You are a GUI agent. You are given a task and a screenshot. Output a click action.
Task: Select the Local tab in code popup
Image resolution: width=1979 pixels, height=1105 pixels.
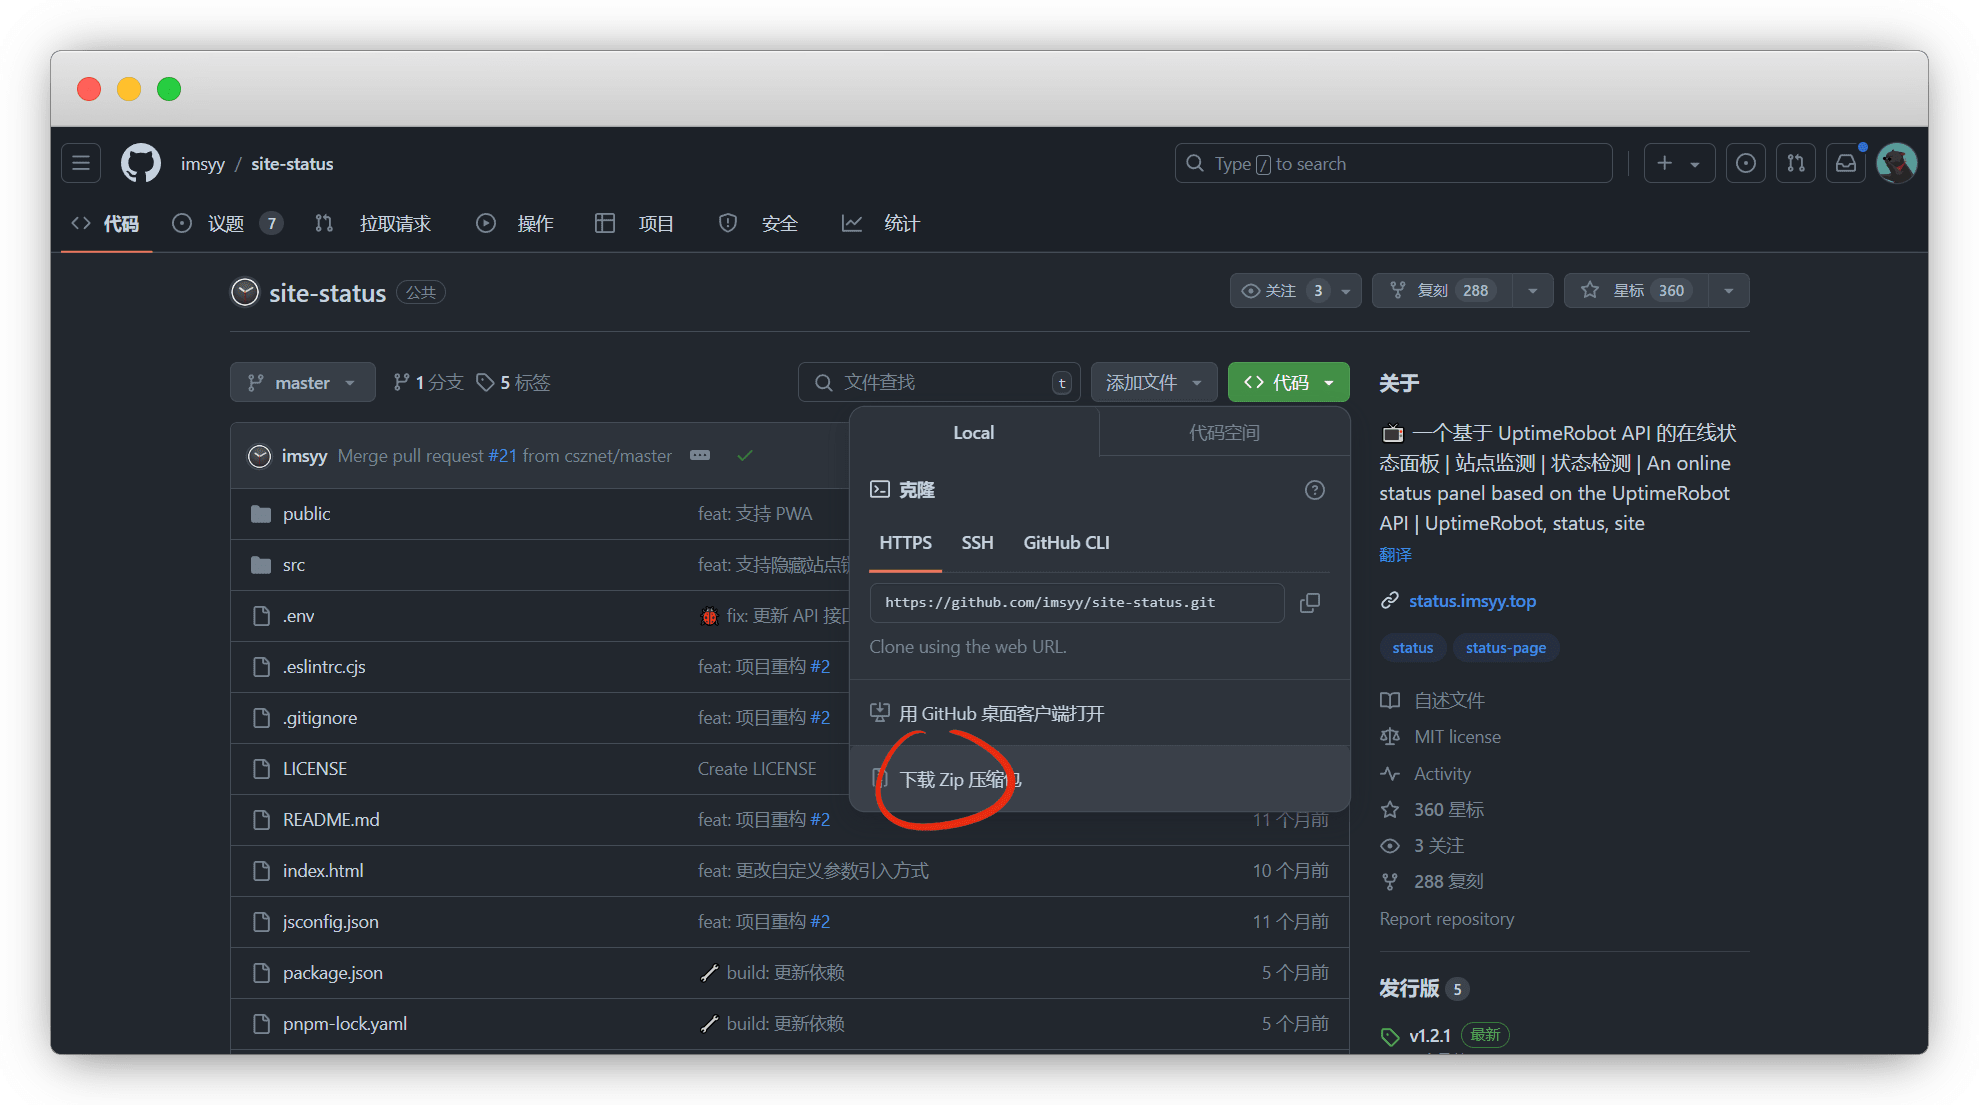tap(973, 433)
